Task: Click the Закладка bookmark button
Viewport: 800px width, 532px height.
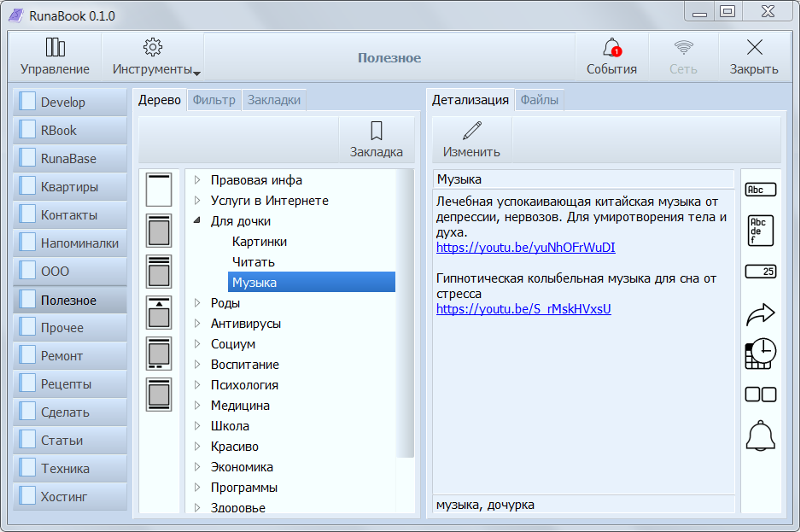Action: 376,140
